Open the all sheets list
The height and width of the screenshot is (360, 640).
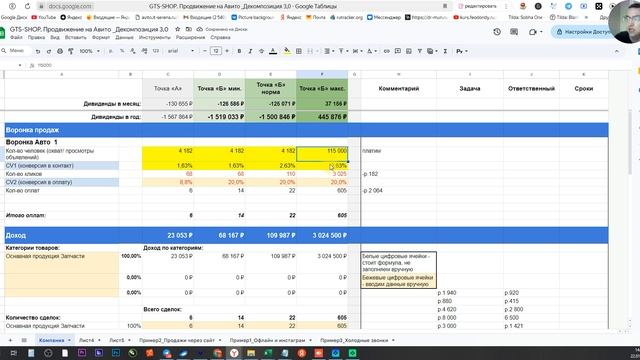tap(24, 340)
